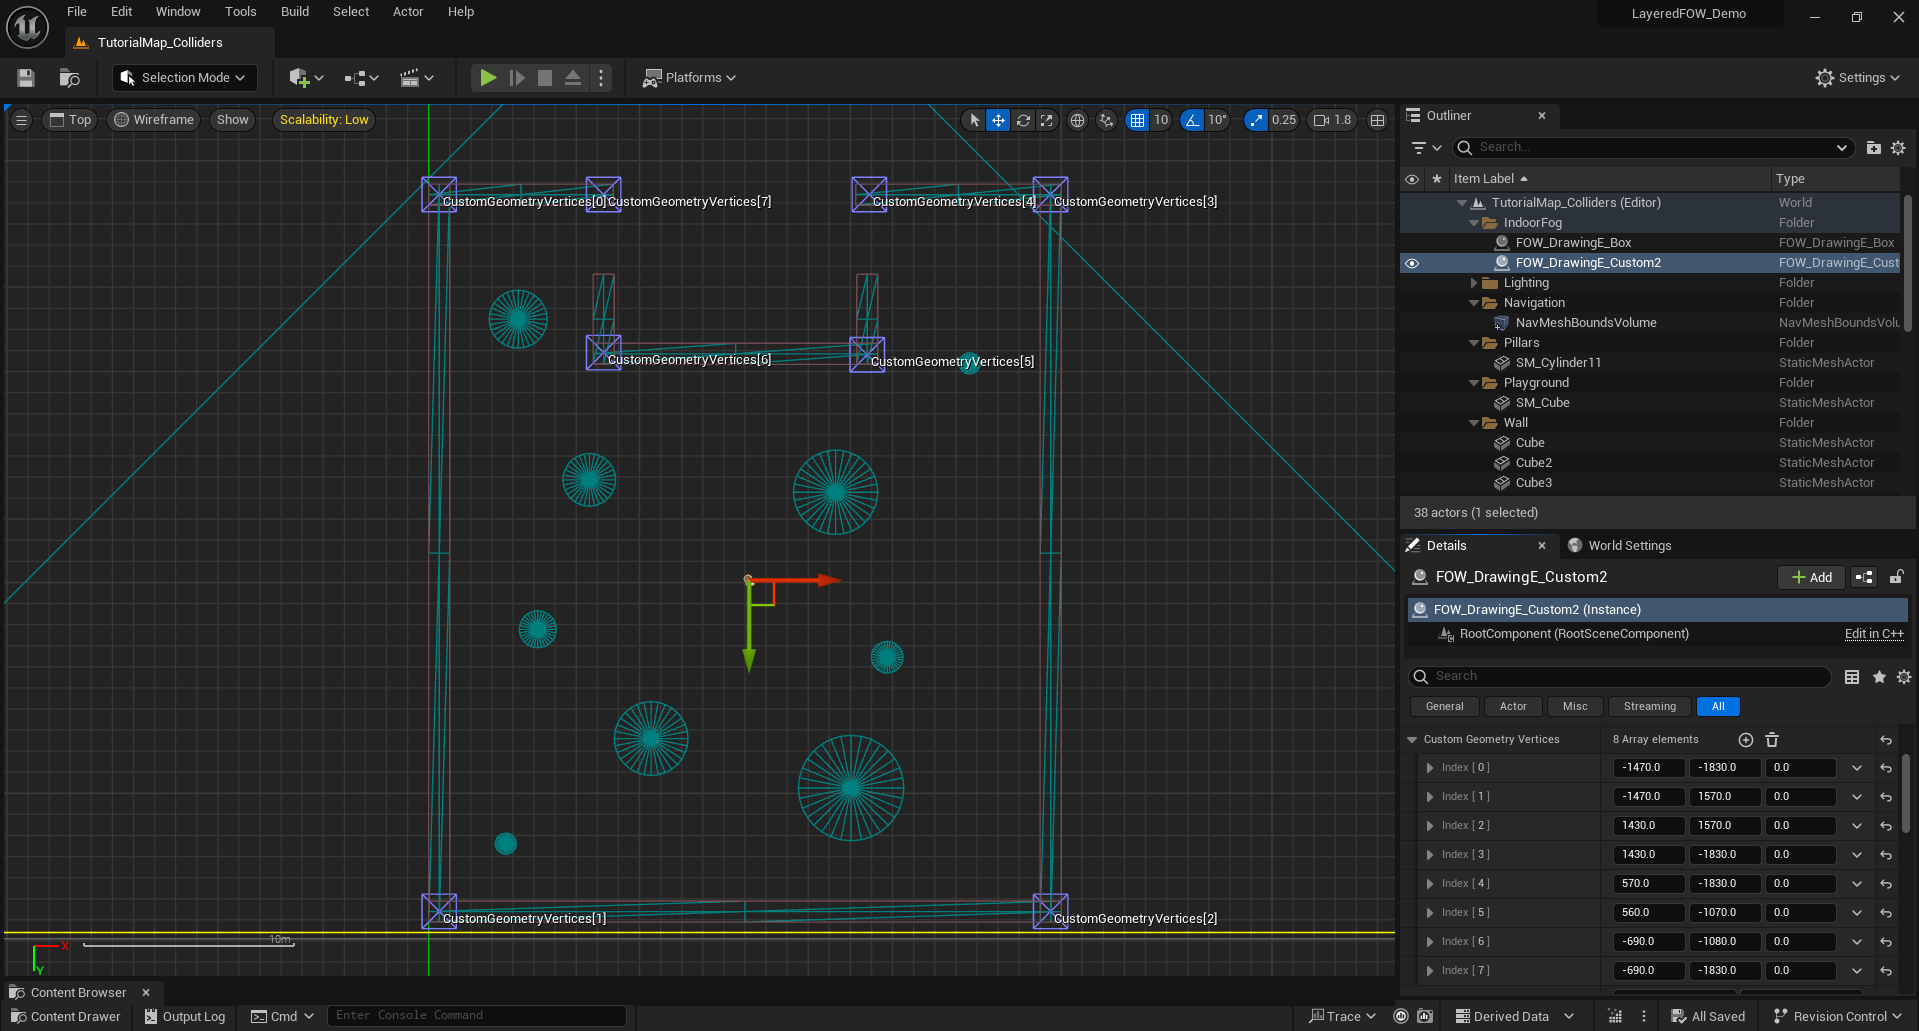Open the Blueprints dropdown icon
This screenshot has width=1919, height=1031.
[x=361, y=78]
